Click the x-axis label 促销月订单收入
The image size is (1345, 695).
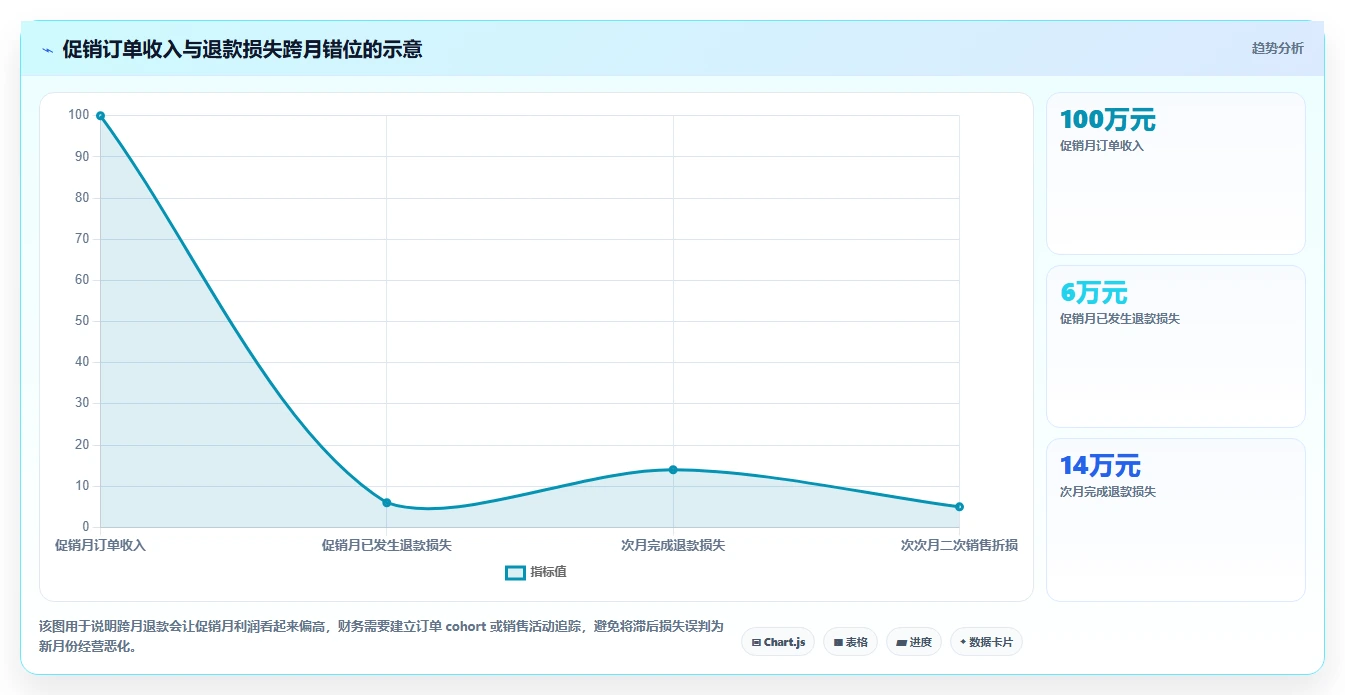pyautogui.click(x=100, y=545)
